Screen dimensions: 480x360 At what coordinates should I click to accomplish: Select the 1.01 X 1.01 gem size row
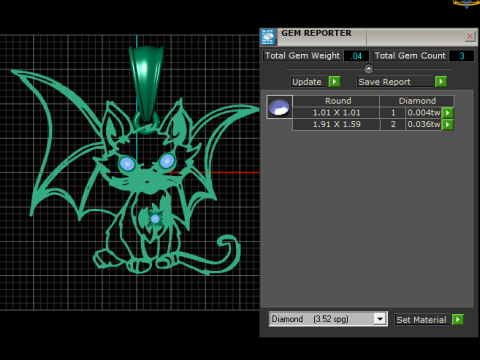tap(336, 113)
